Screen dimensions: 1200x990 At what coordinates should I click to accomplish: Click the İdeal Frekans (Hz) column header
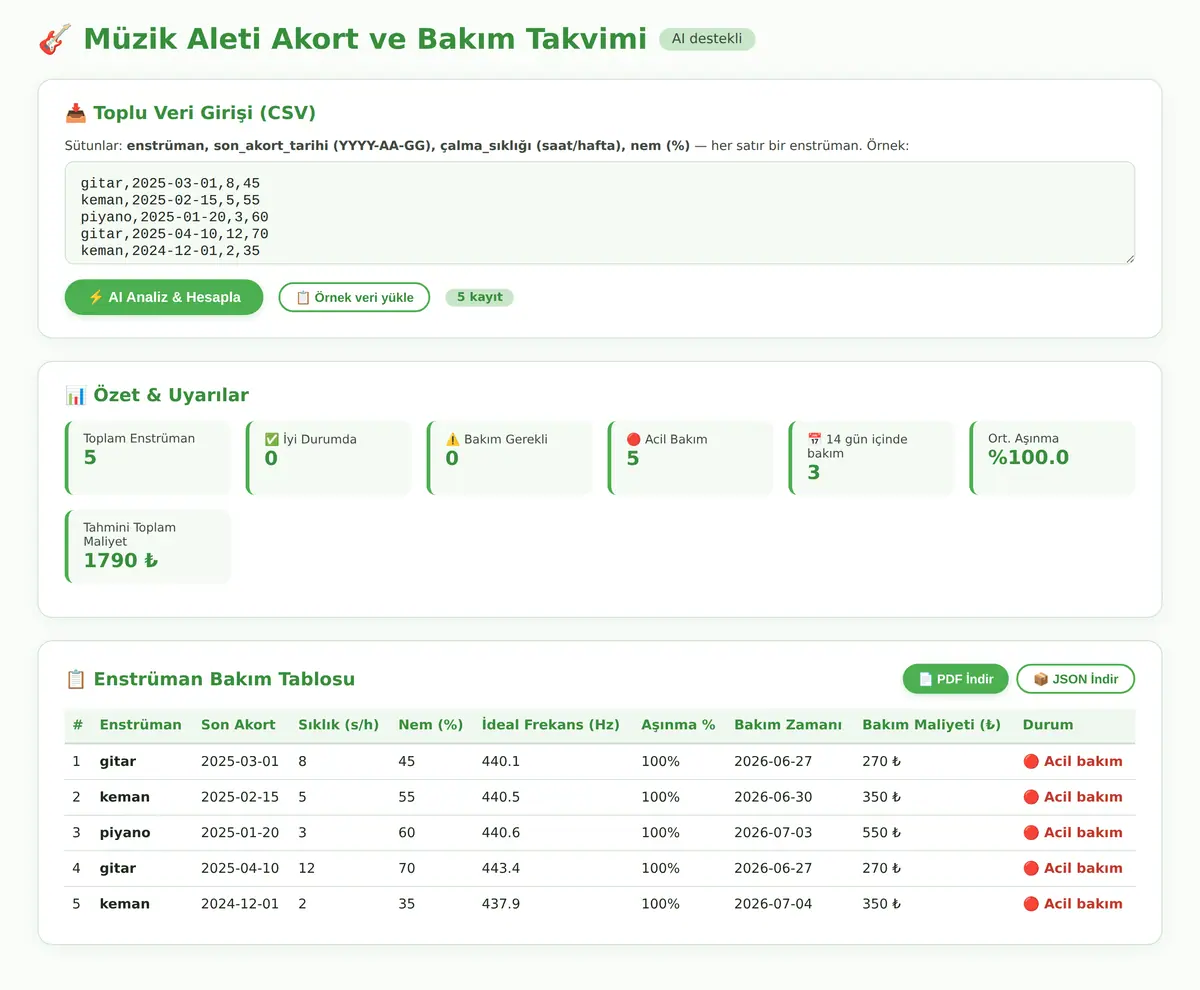coord(551,725)
